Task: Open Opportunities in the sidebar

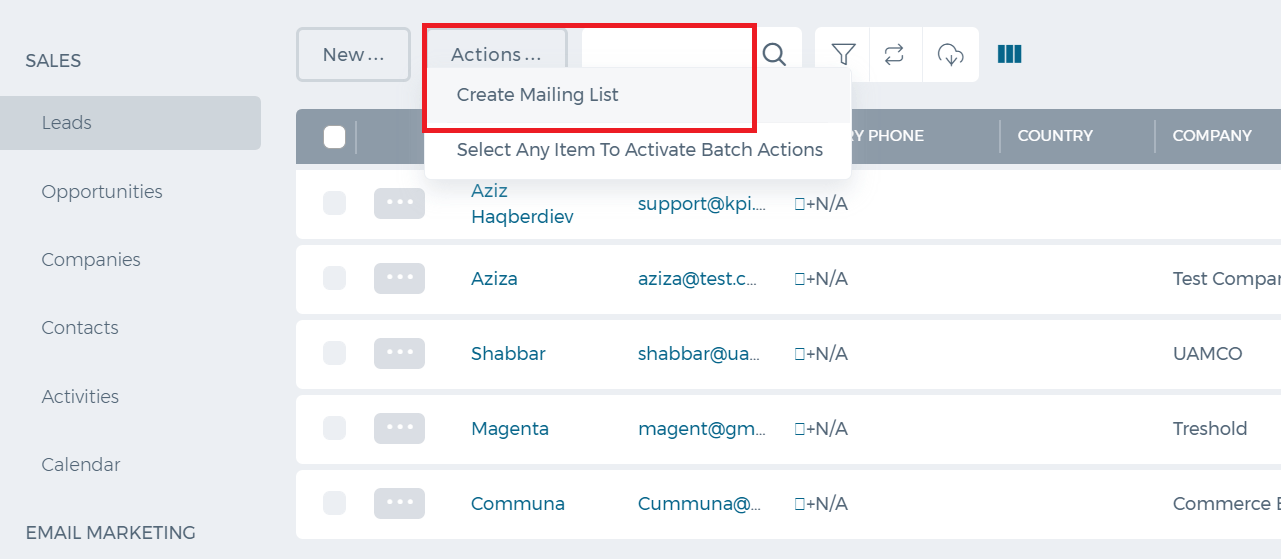Action: click(x=102, y=191)
